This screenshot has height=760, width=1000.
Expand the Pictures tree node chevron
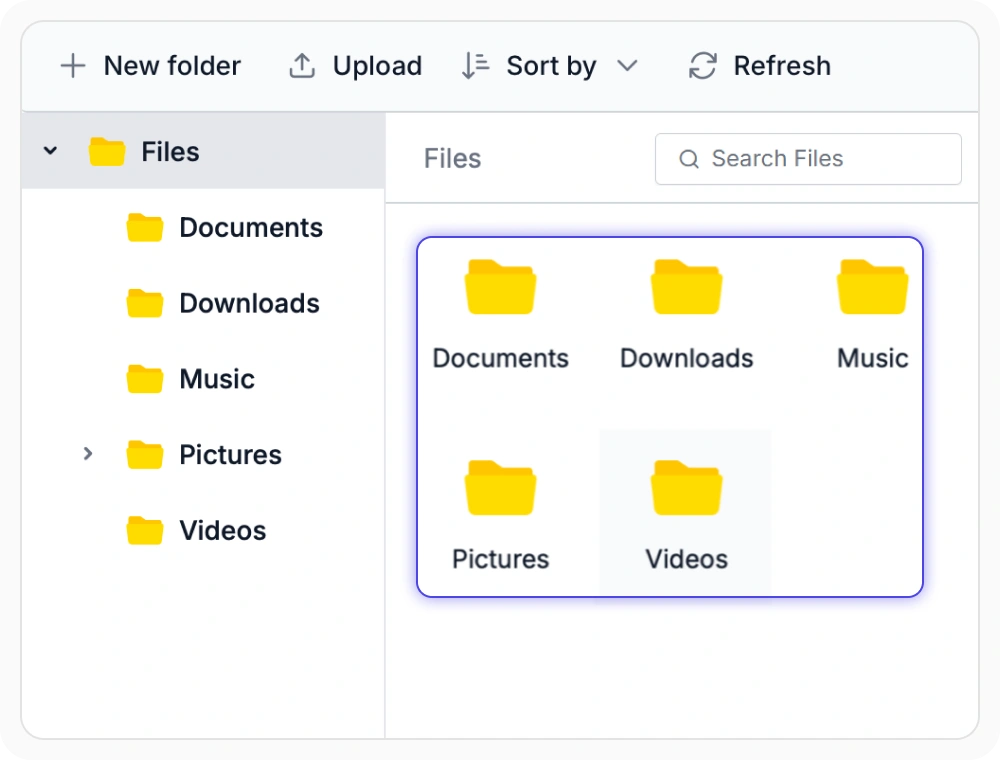[x=88, y=454]
